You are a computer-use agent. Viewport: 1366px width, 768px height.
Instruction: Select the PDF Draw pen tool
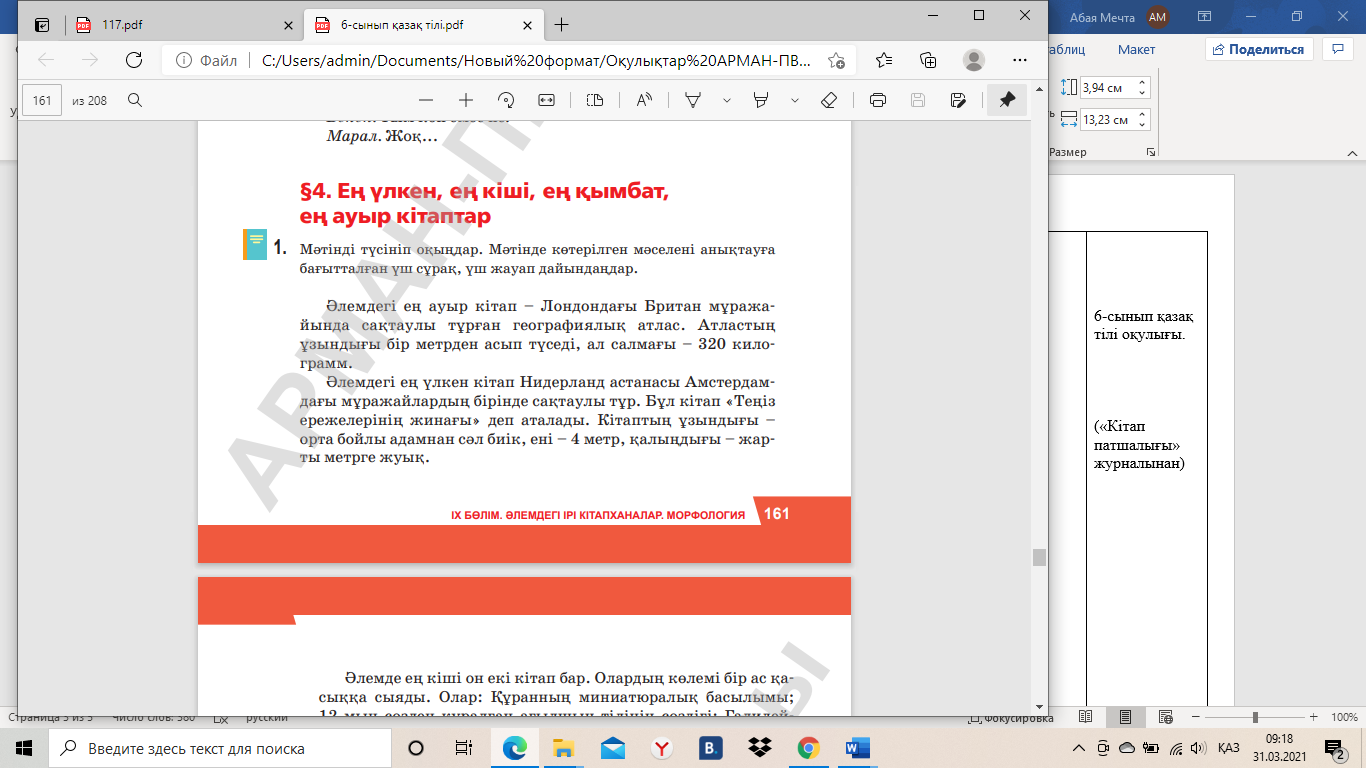point(692,100)
